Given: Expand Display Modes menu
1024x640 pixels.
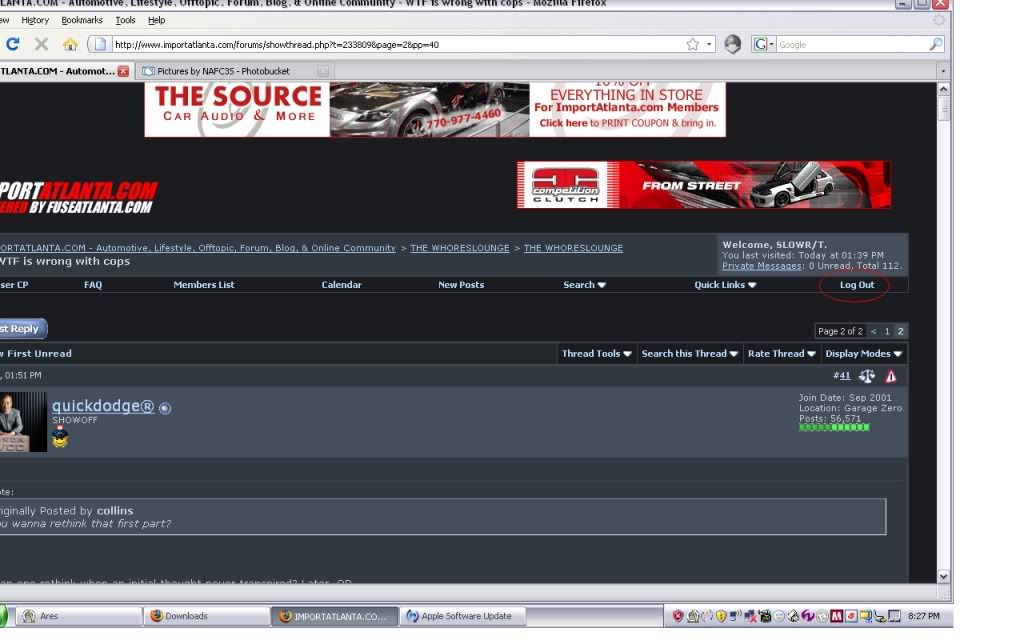Looking at the screenshot, I should (x=863, y=353).
